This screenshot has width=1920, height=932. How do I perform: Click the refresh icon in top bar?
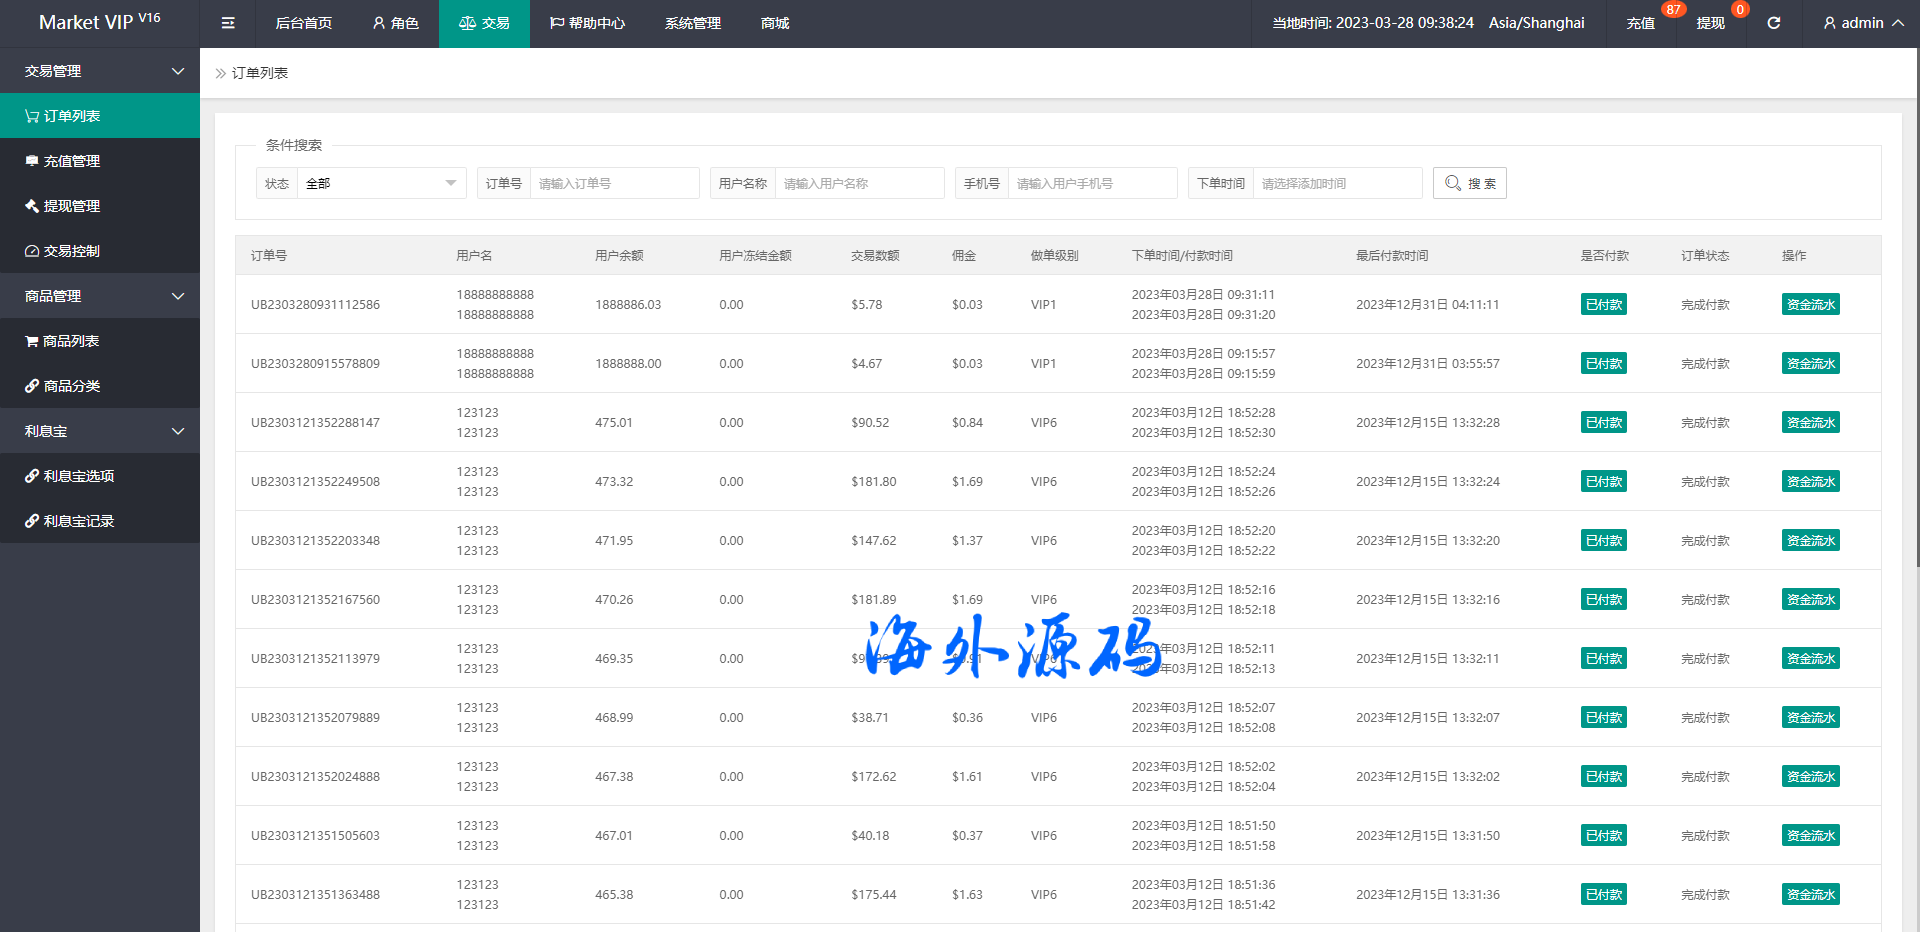click(1773, 23)
